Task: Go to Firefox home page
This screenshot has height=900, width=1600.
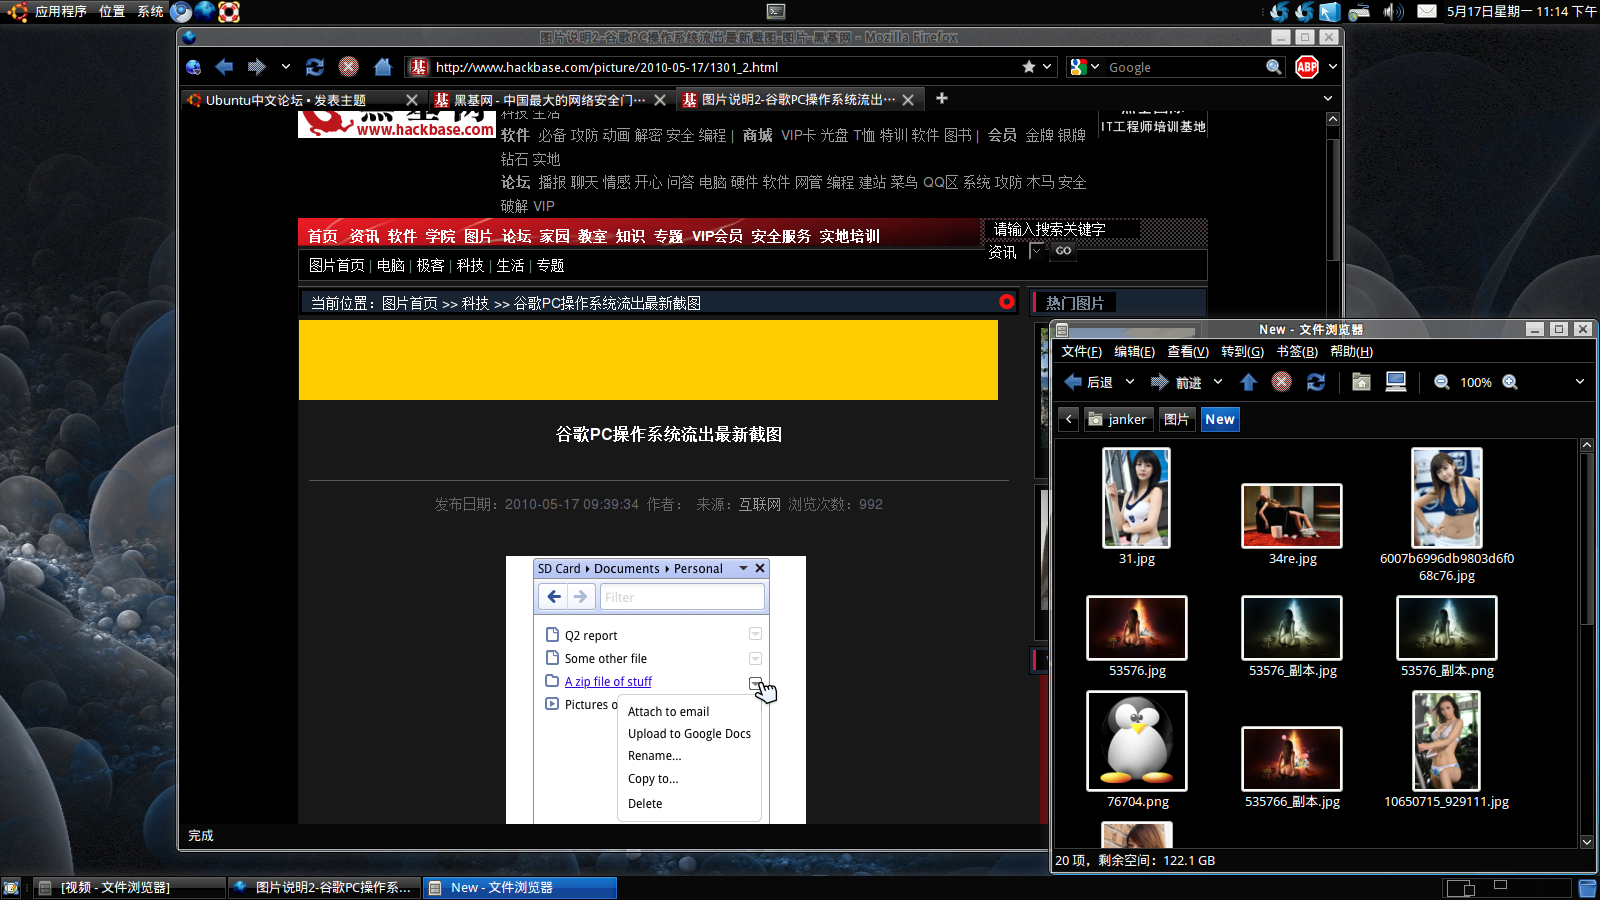Action: 382,67
